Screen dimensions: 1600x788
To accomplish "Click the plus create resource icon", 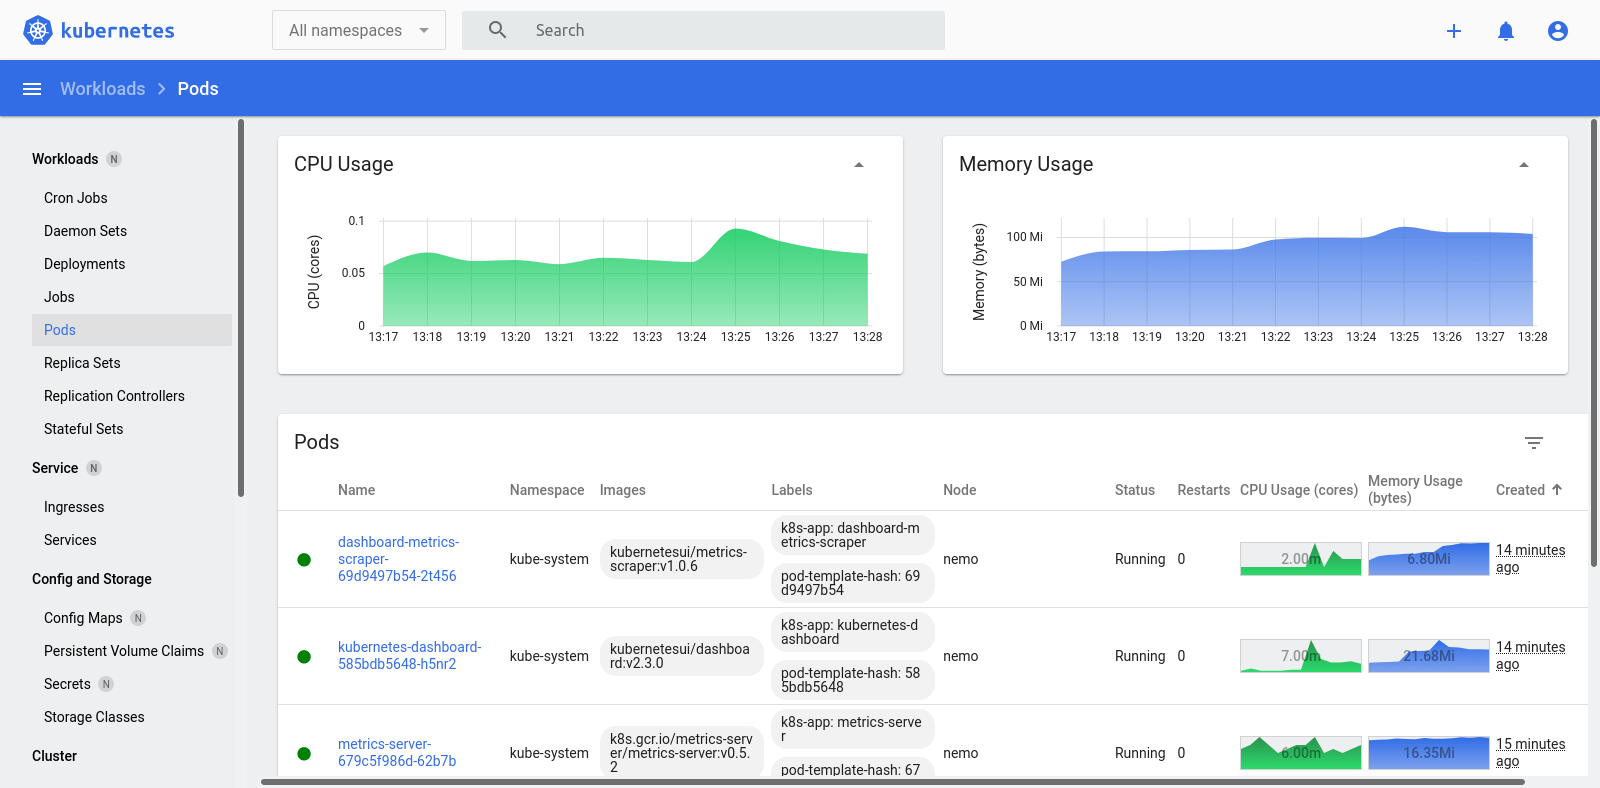I will (1454, 31).
